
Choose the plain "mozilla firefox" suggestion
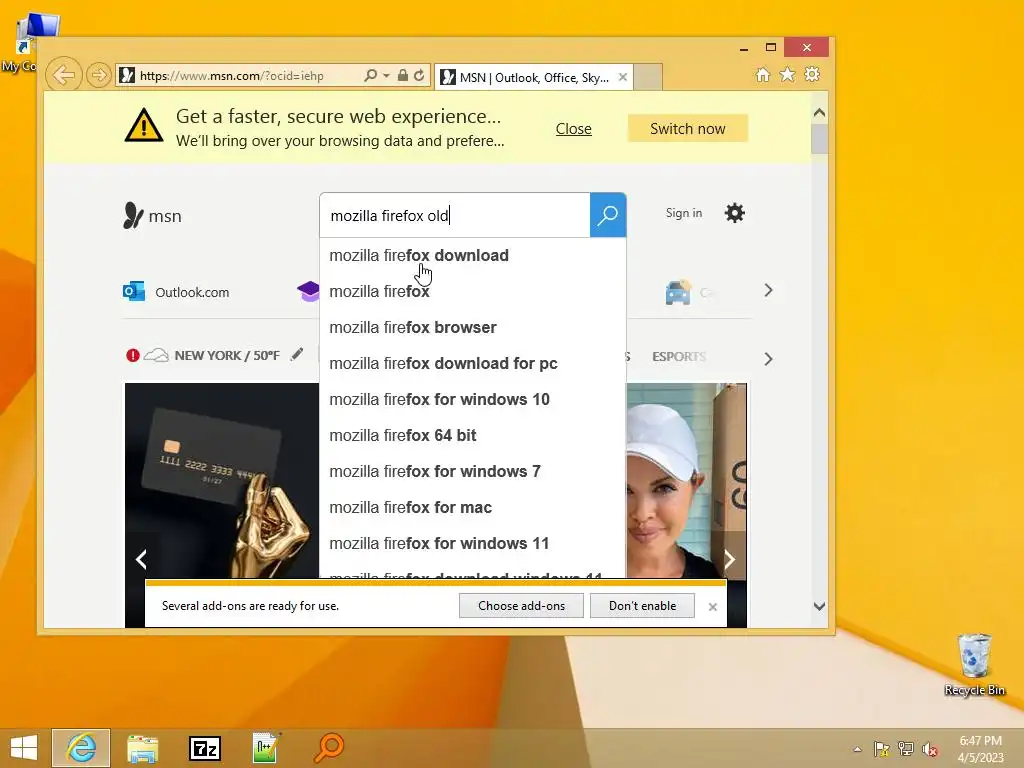[x=472, y=291]
